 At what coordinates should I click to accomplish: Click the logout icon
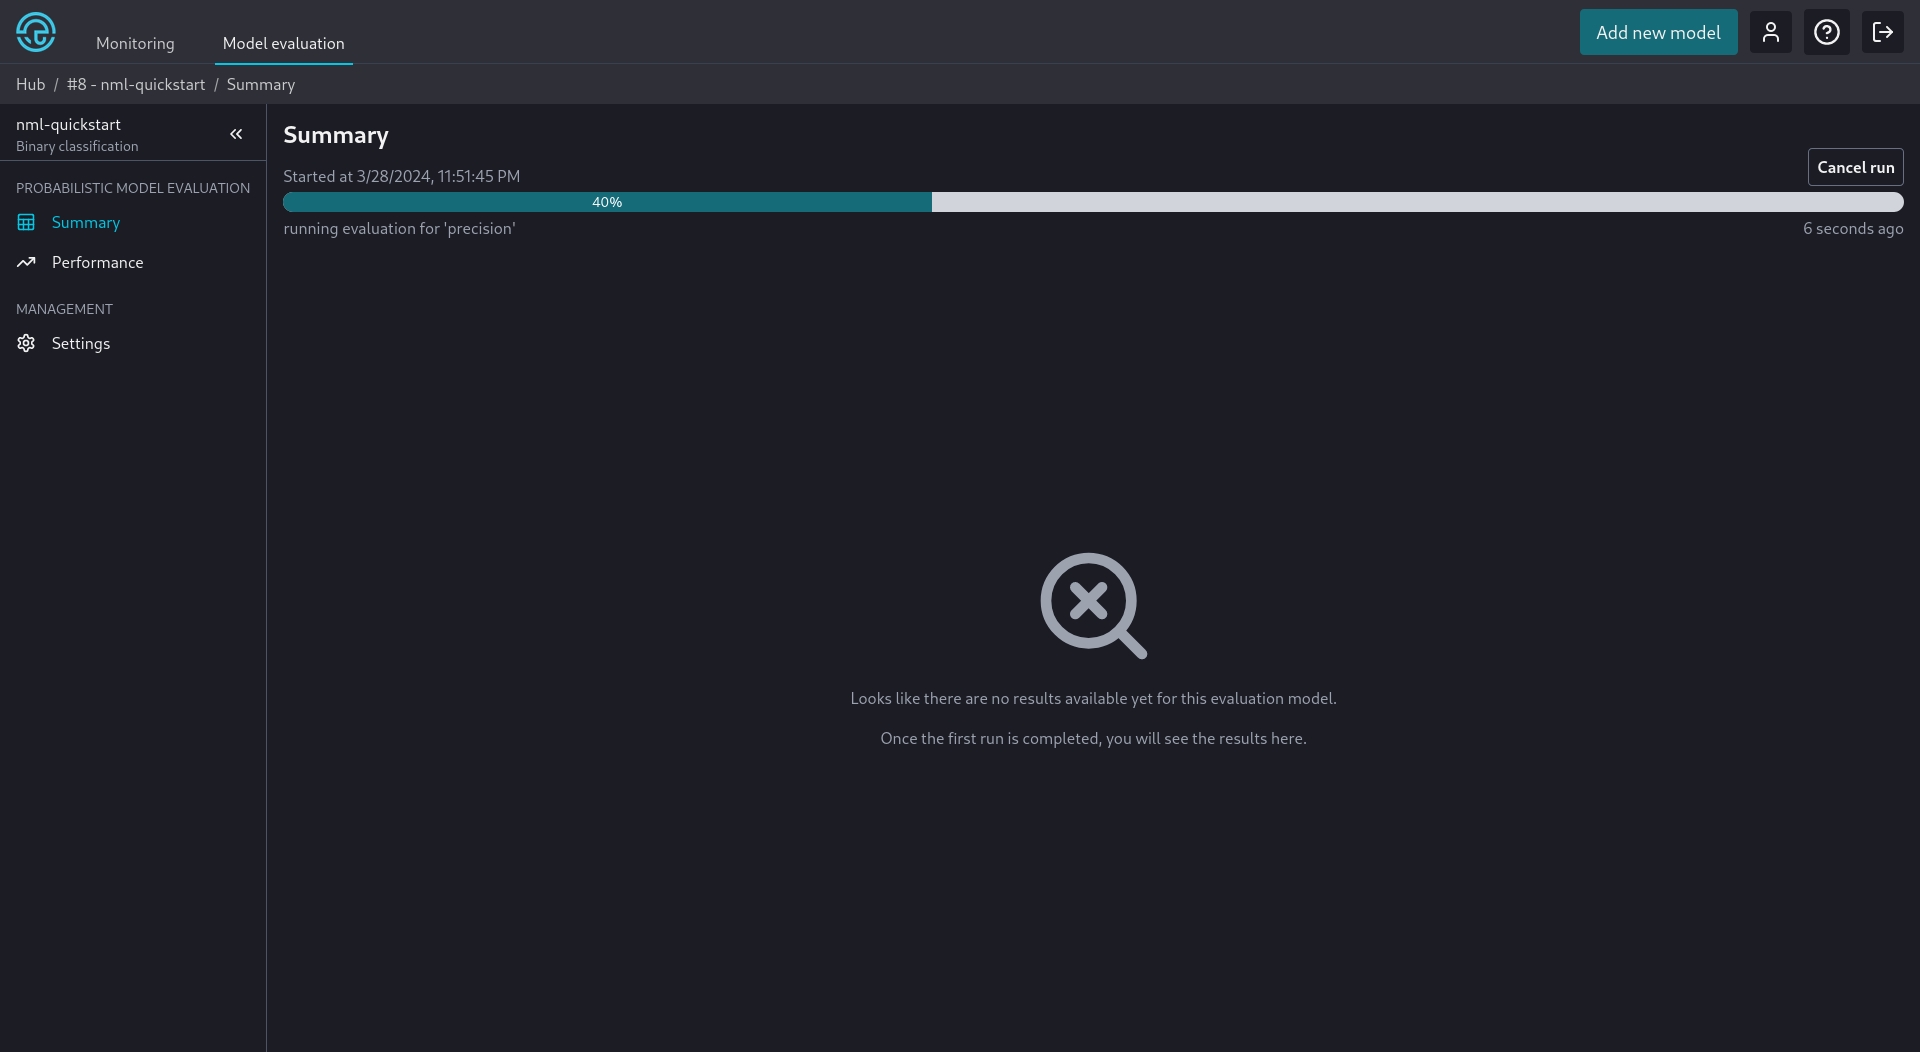click(1882, 32)
